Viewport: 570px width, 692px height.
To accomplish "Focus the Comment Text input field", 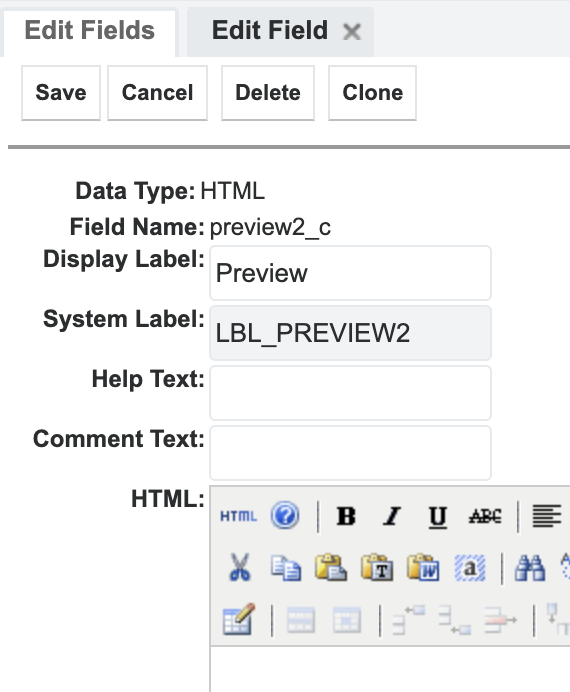I will click(x=350, y=453).
